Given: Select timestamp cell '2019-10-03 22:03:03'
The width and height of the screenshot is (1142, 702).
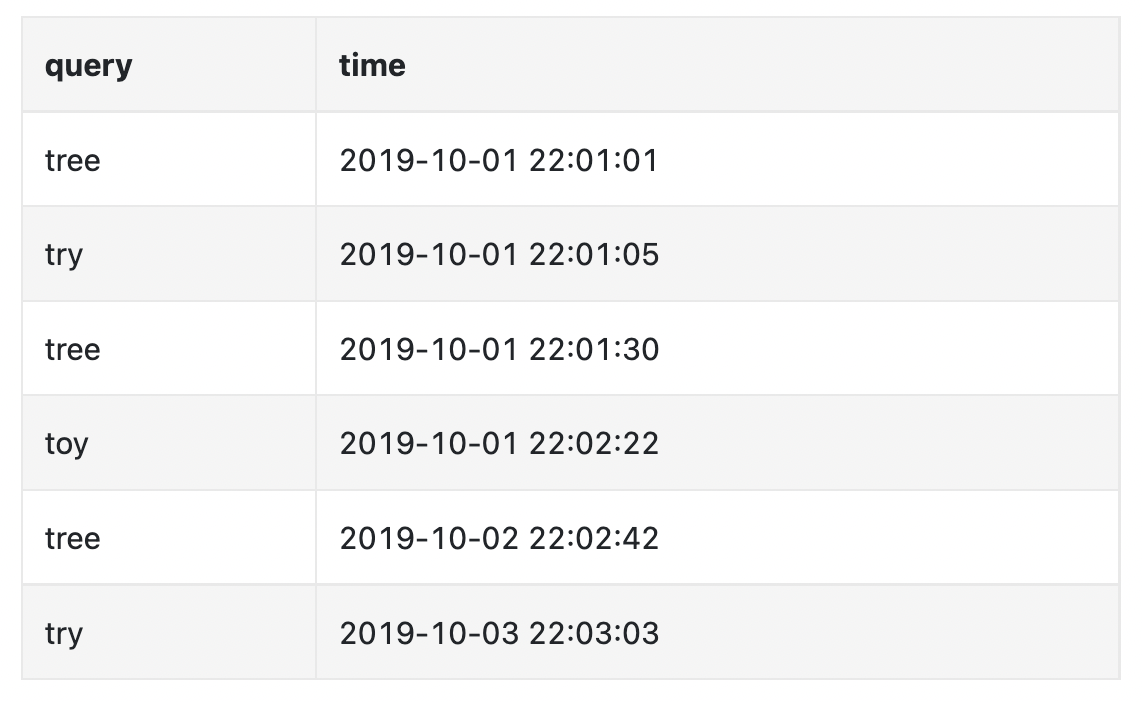Looking at the screenshot, I should [x=499, y=633].
